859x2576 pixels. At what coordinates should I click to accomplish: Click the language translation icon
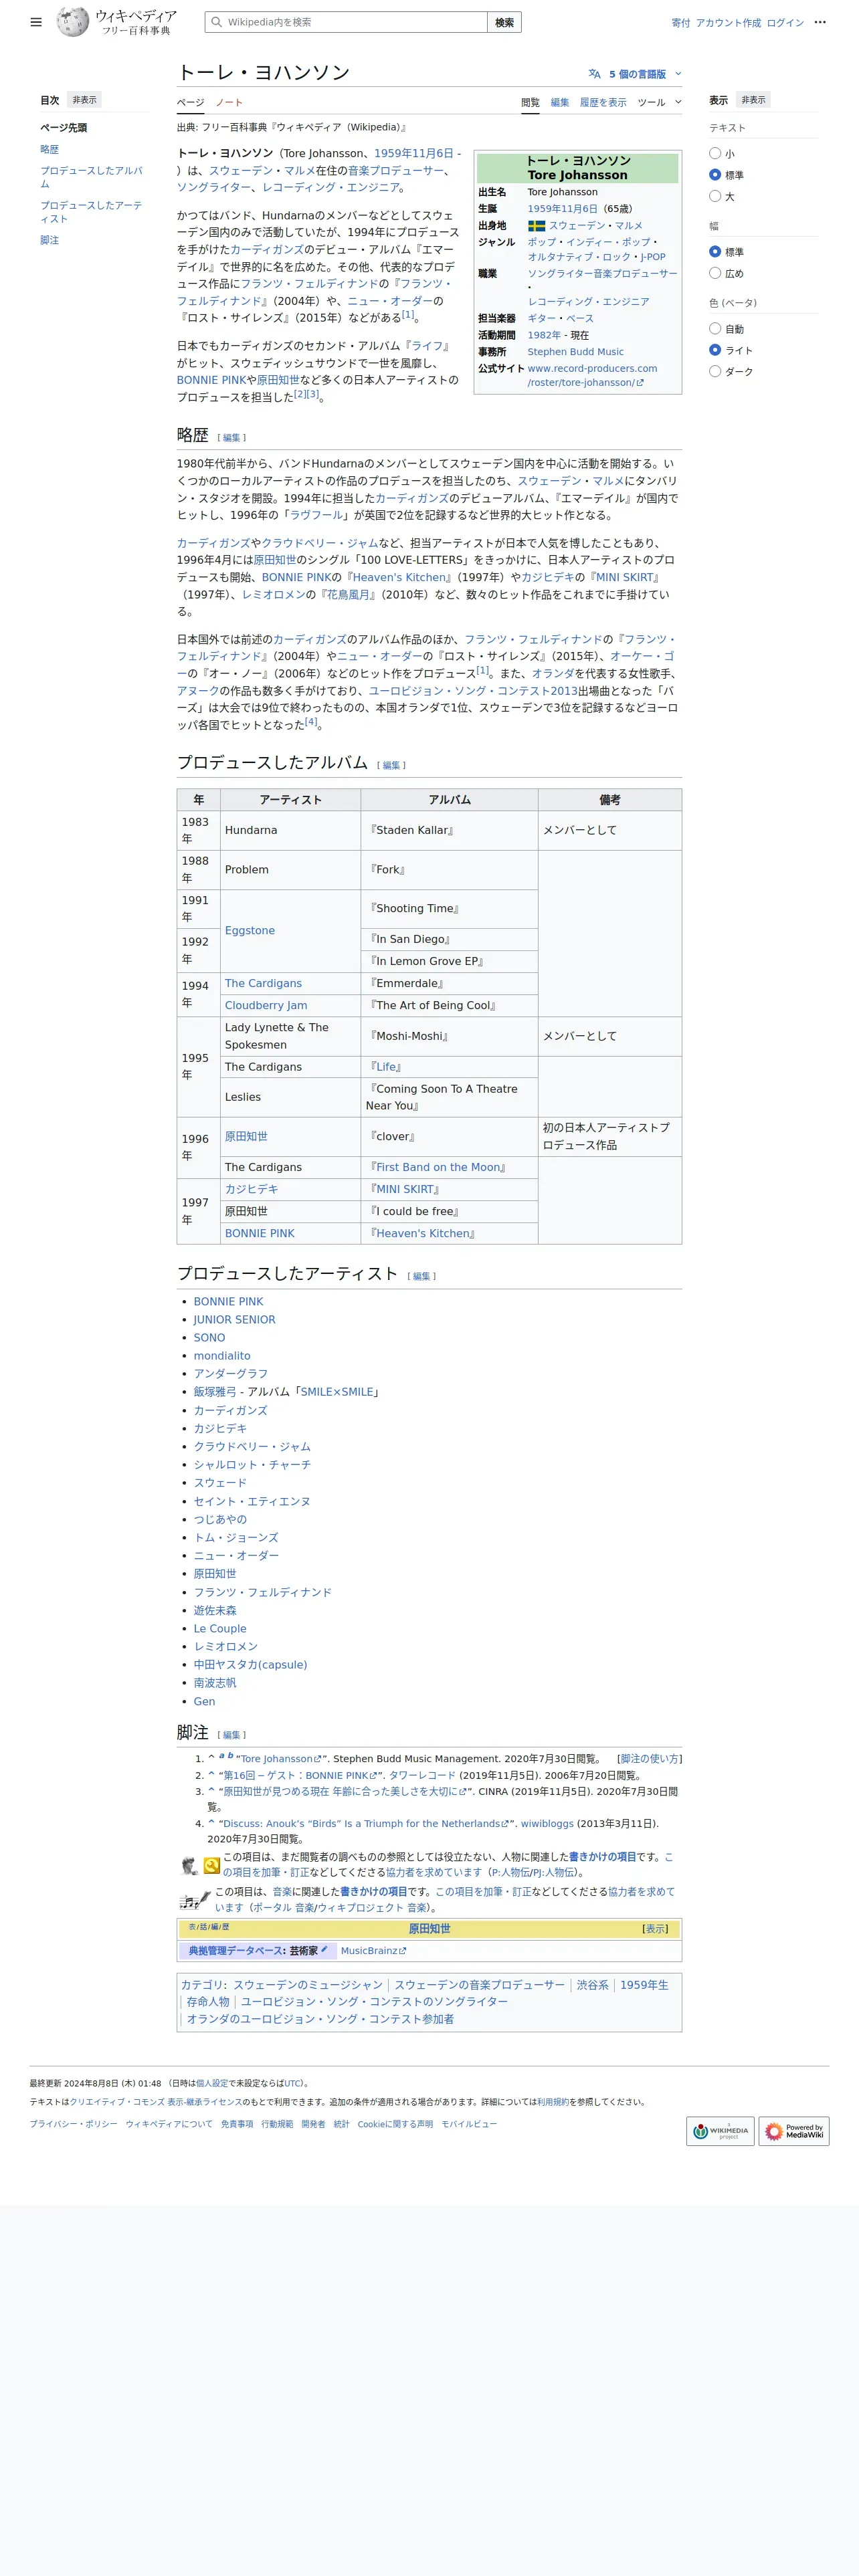[x=594, y=74]
